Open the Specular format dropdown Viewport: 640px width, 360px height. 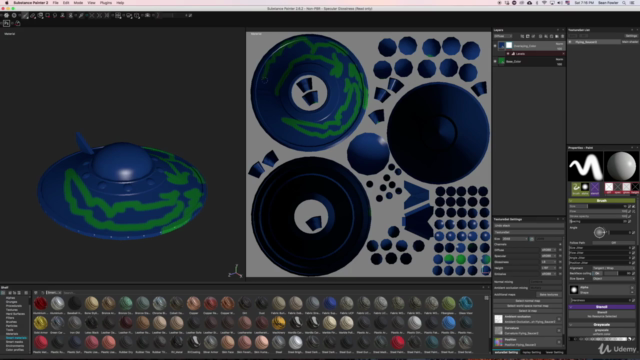549,256
